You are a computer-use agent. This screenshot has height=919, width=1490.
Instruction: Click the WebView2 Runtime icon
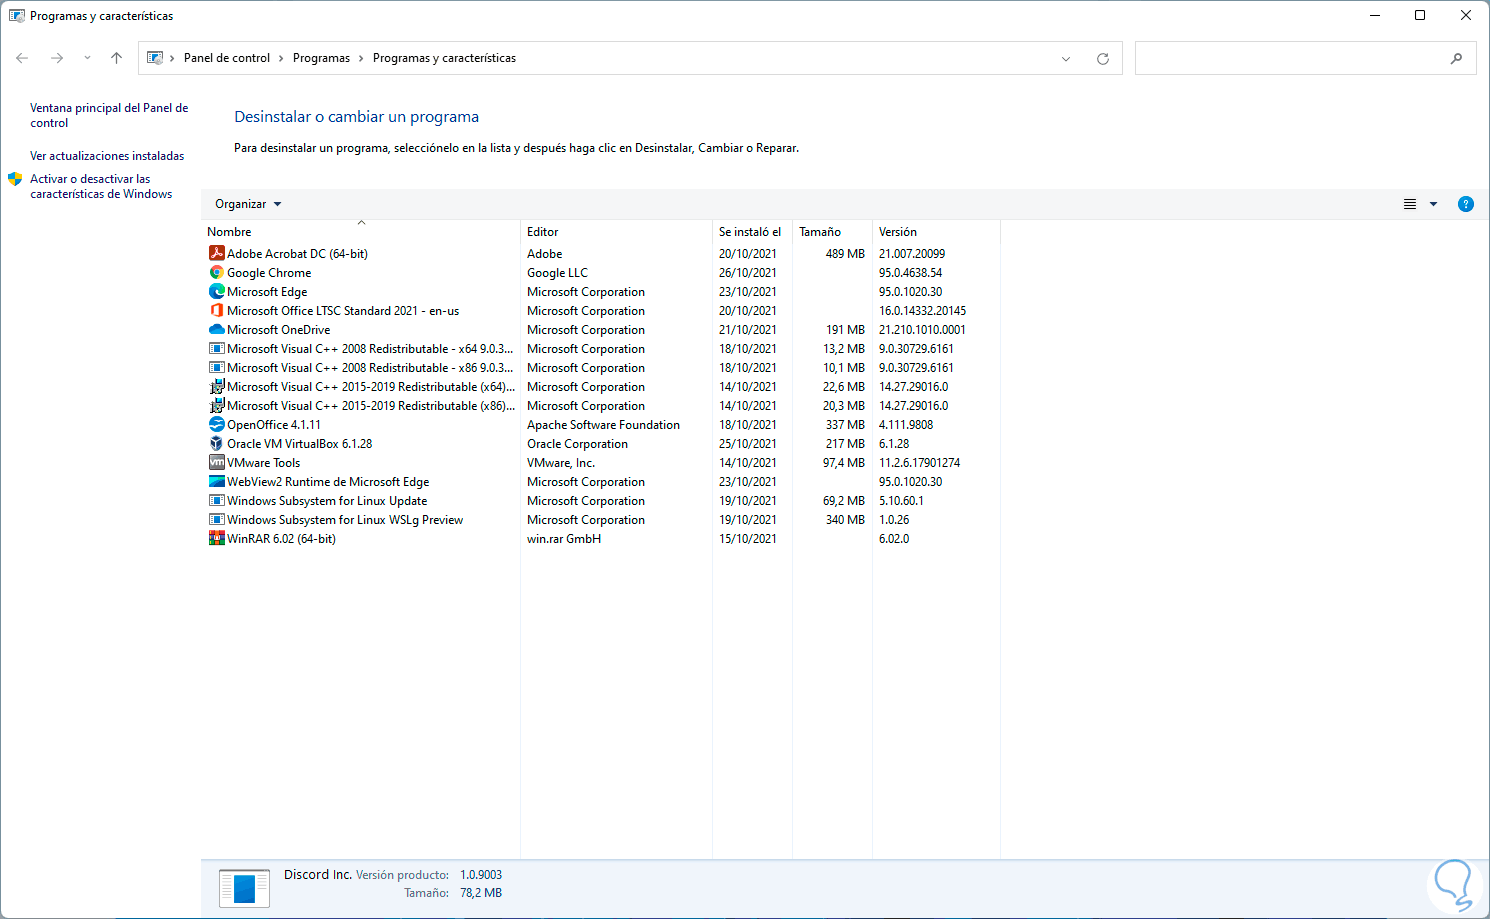pyautogui.click(x=216, y=481)
